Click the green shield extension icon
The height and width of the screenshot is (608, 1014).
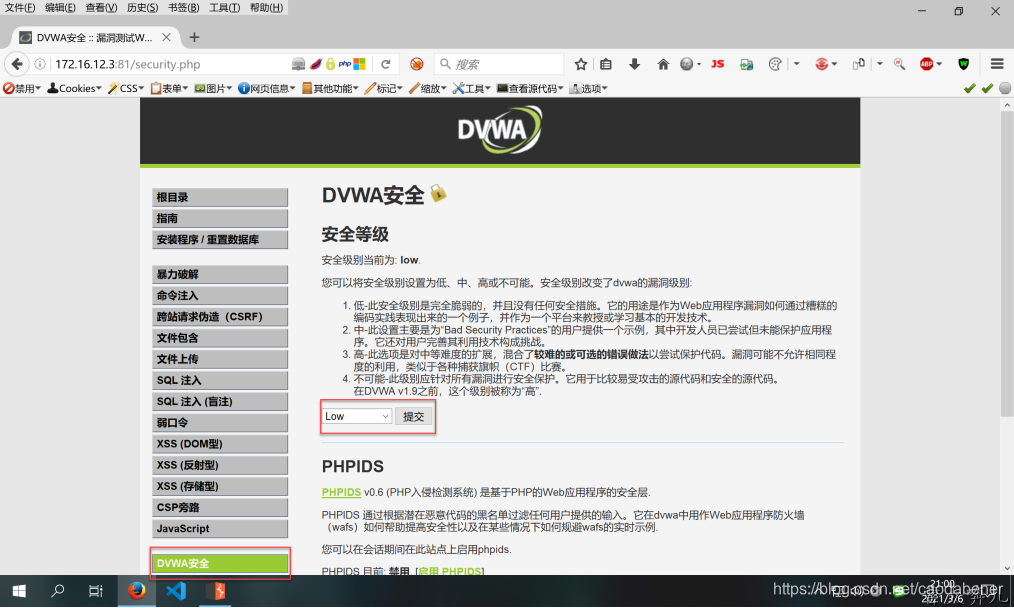point(964,64)
